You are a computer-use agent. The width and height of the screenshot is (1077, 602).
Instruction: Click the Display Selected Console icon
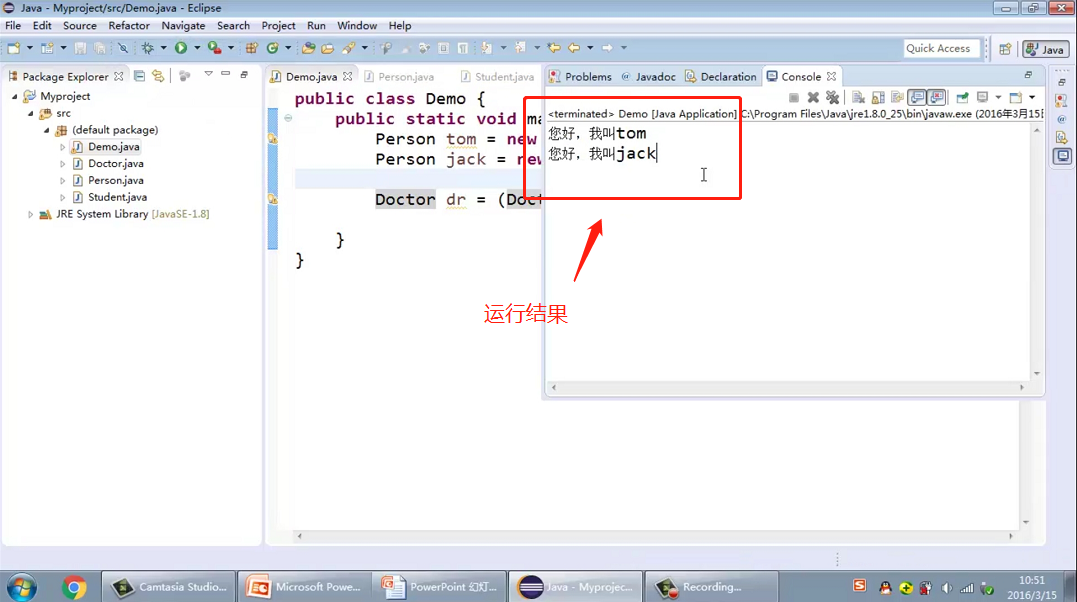pyautogui.click(x=982, y=98)
